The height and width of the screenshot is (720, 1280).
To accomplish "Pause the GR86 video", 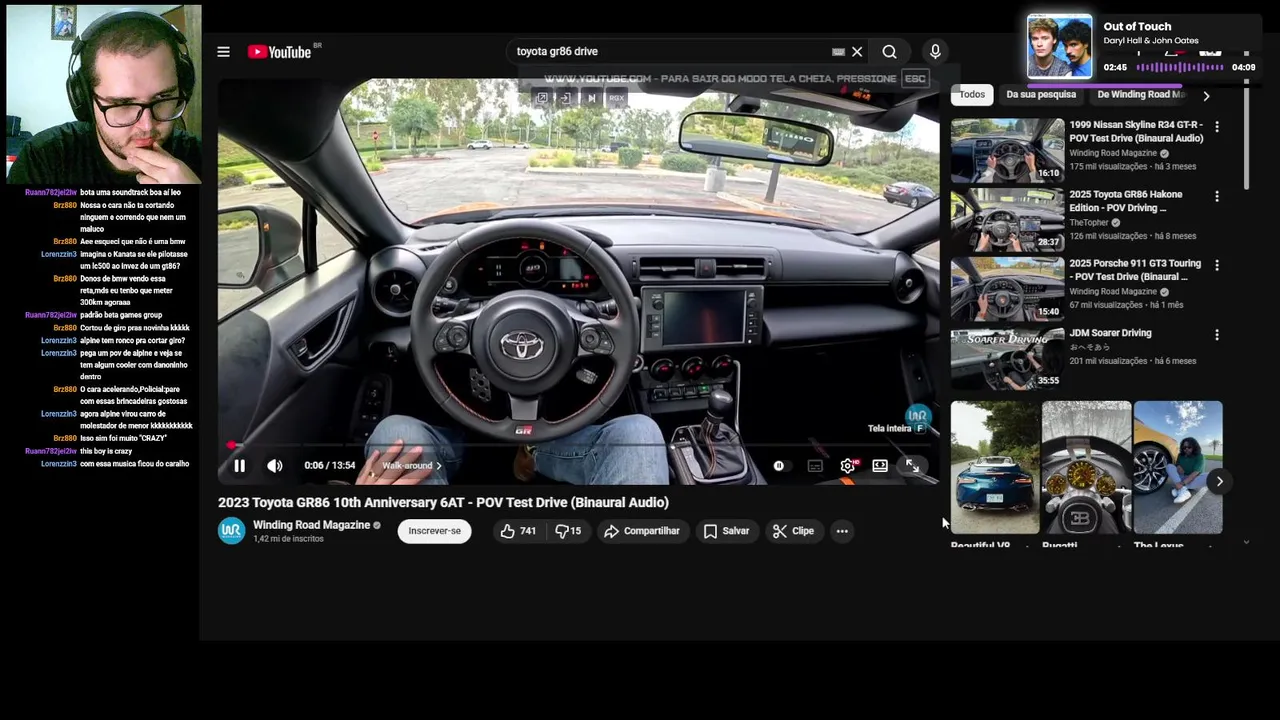I will coord(240,466).
